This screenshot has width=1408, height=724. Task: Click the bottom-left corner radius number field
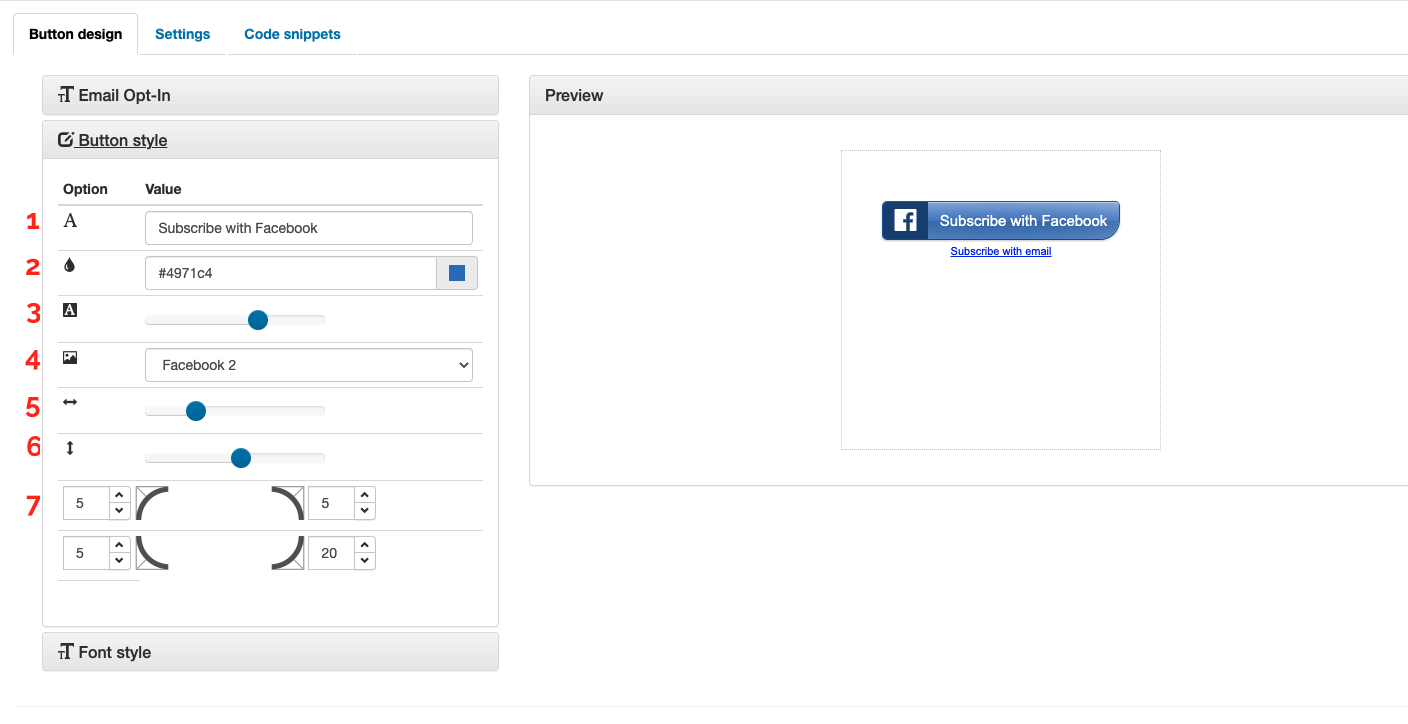click(86, 553)
